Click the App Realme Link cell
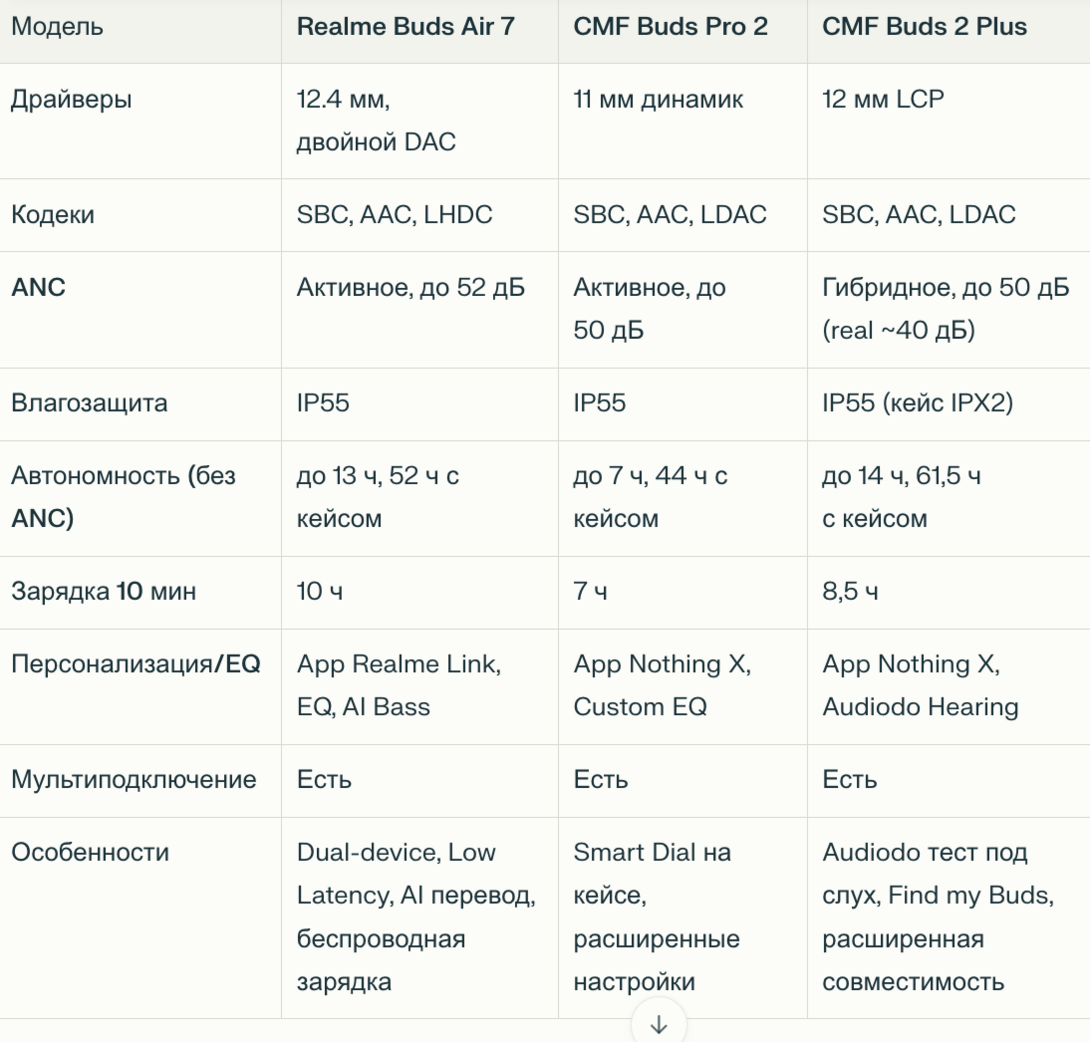This screenshot has width=1090, height=1042. pos(398,686)
